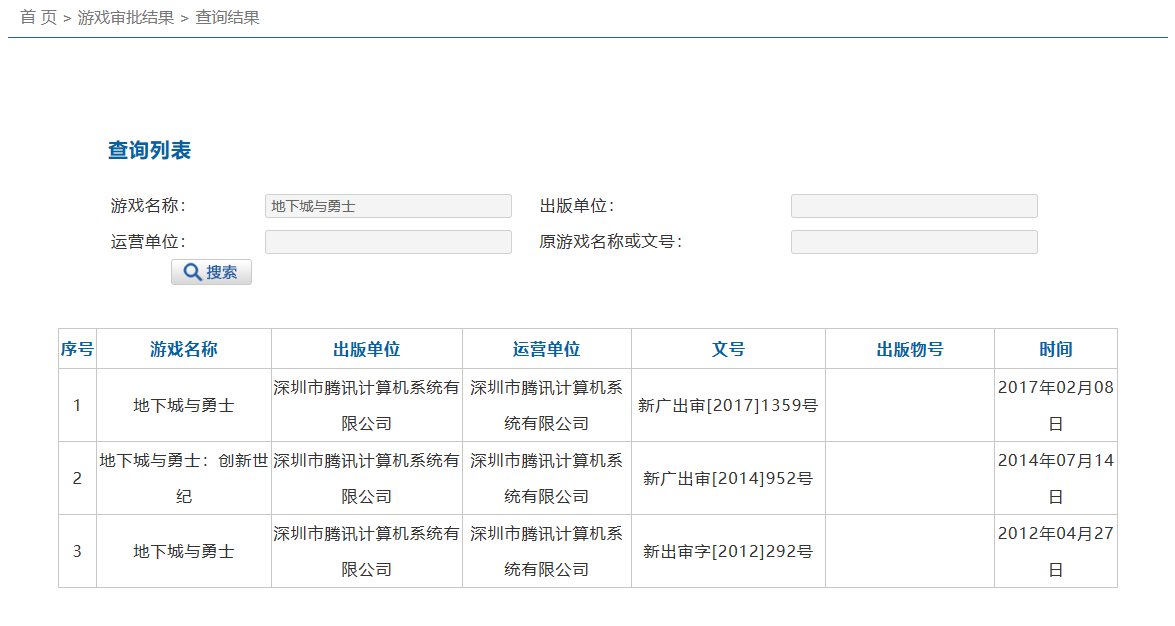
Task: Click the 查询结果 breadcrumb text
Action: coord(227,17)
